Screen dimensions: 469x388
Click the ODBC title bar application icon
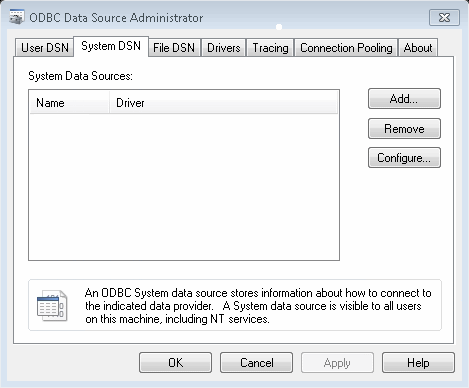pyautogui.click(x=17, y=17)
